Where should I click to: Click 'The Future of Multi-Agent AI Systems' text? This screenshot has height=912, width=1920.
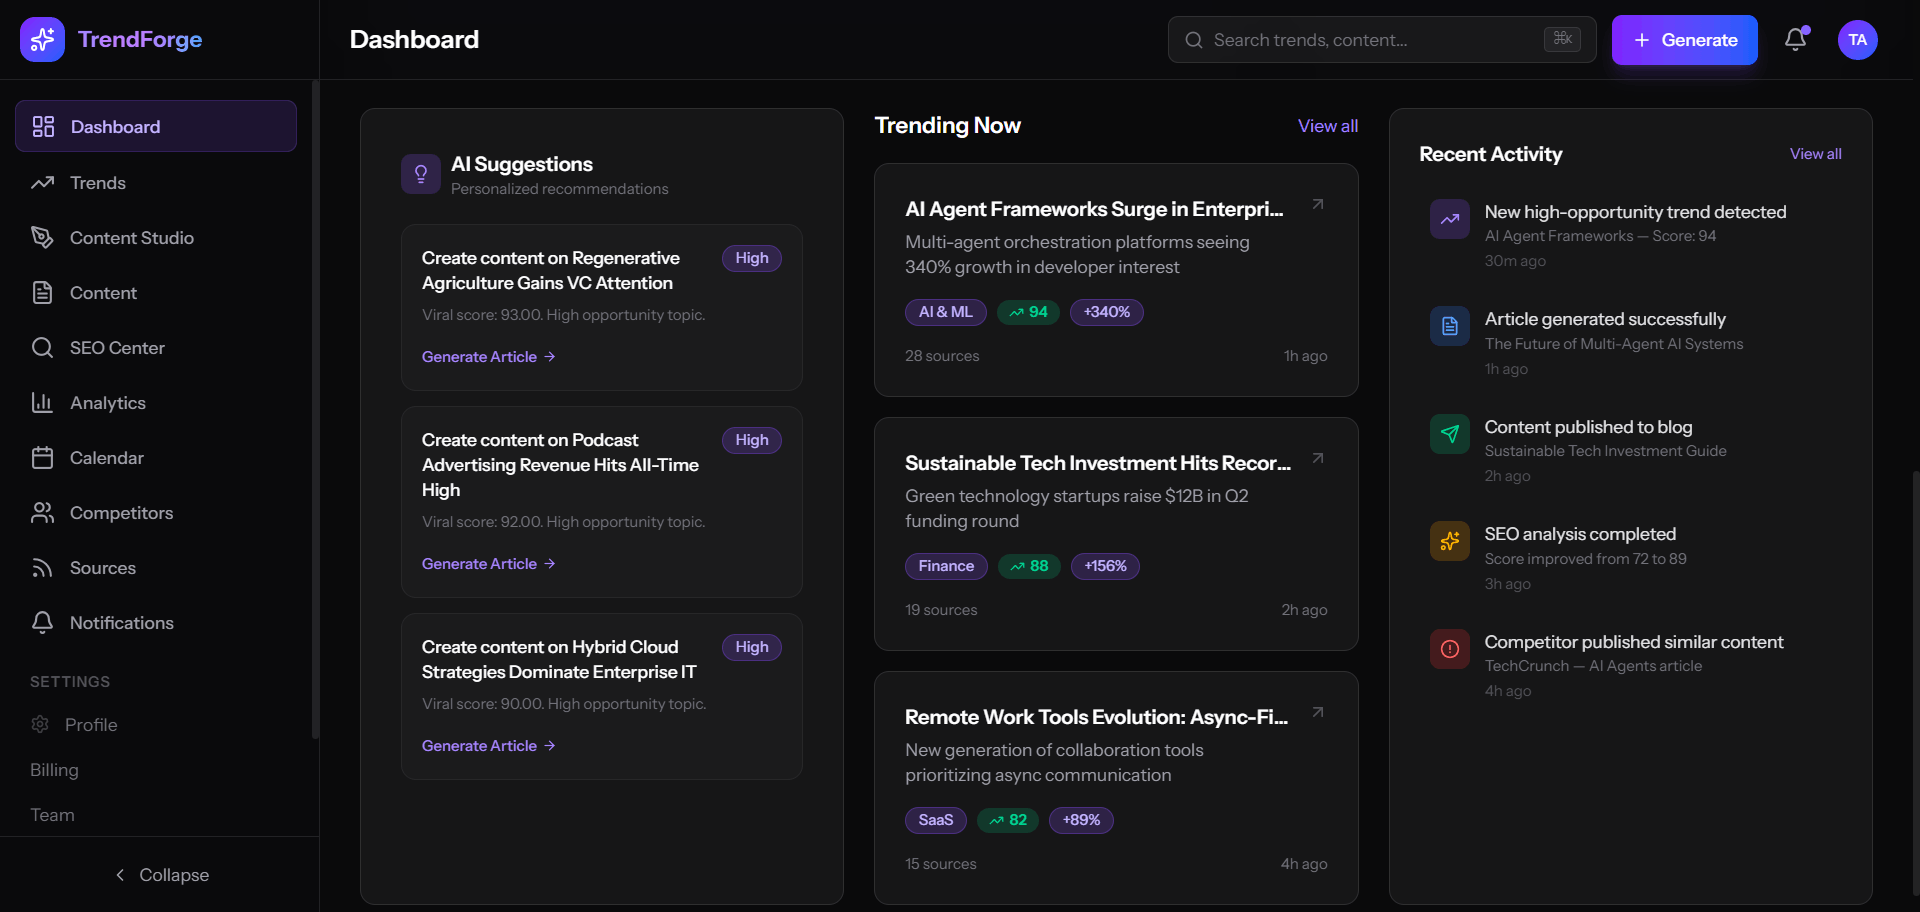point(1613,344)
